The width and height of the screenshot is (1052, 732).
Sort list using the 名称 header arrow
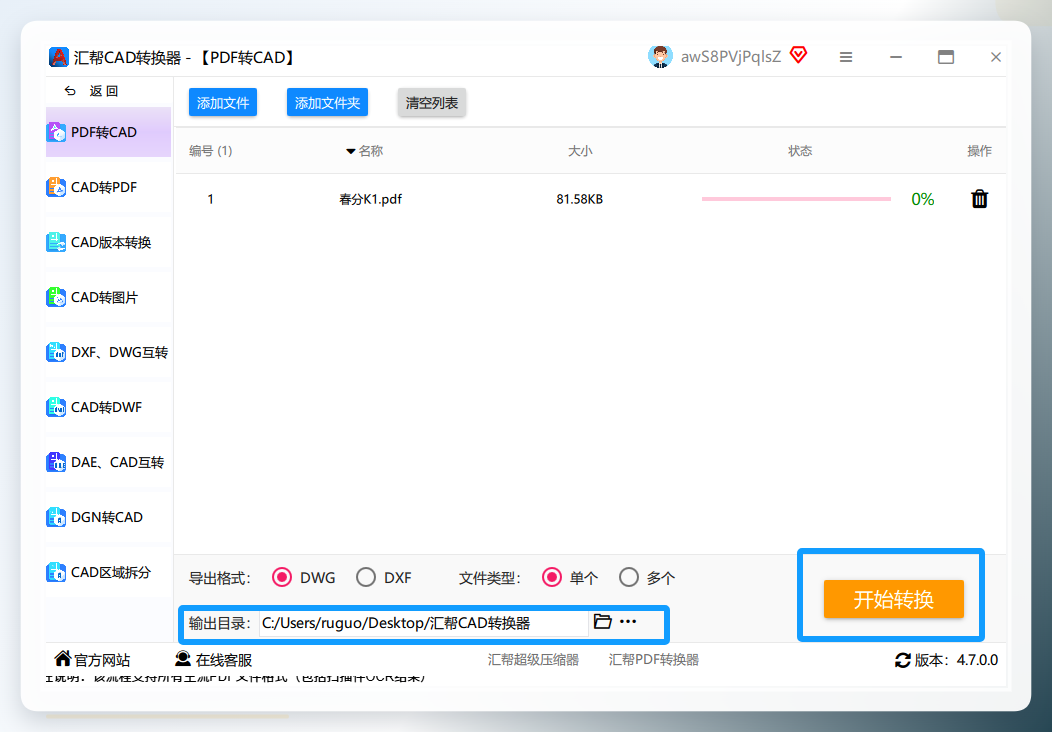tap(350, 152)
